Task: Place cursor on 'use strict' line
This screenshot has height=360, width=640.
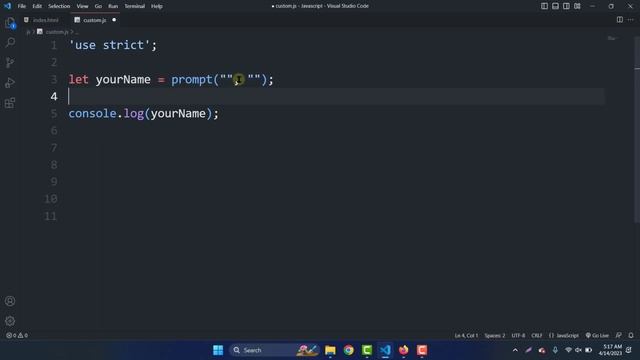Action: (113, 45)
